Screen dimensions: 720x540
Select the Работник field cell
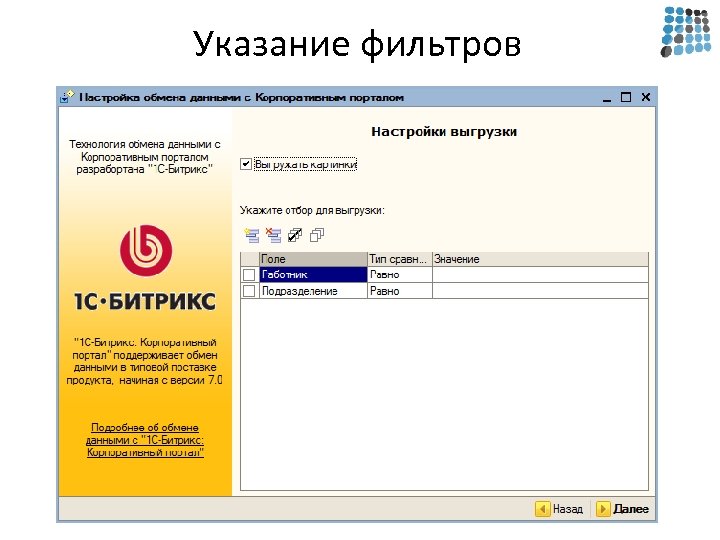tap(313, 275)
